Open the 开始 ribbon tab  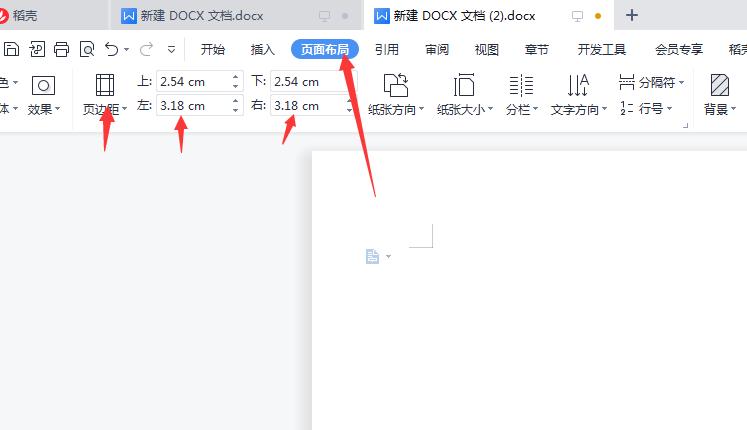pyautogui.click(x=212, y=50)
